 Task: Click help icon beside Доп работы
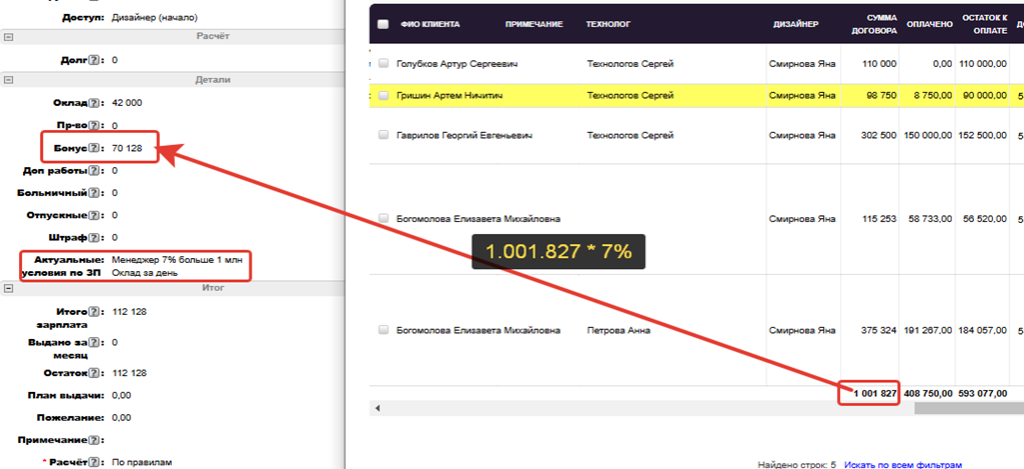pos(95,171)
